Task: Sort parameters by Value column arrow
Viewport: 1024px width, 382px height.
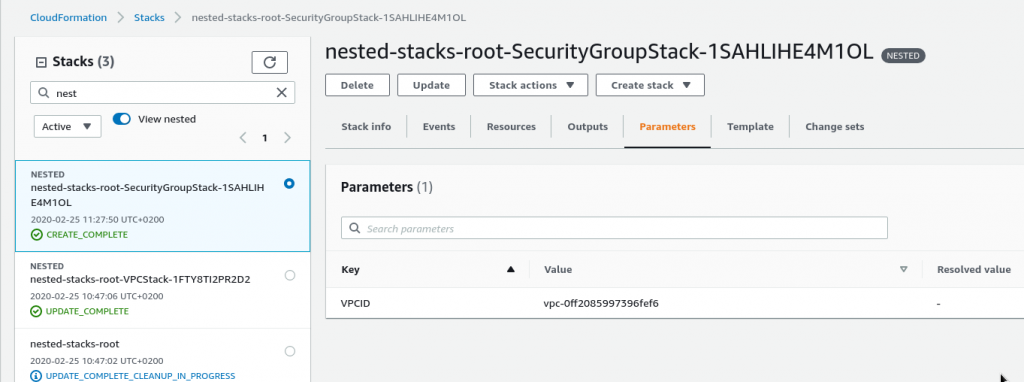Action: pyautogui.click(x=904, y=269)
